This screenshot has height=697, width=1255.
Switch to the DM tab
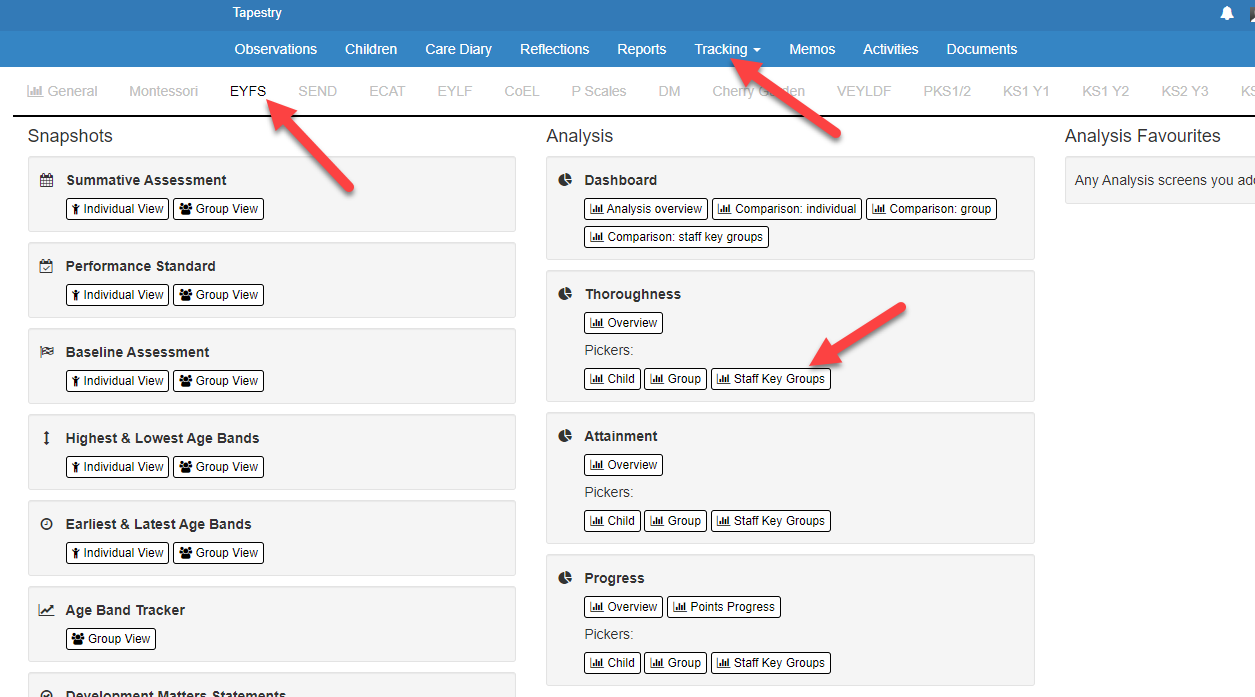tap(669, 91)
